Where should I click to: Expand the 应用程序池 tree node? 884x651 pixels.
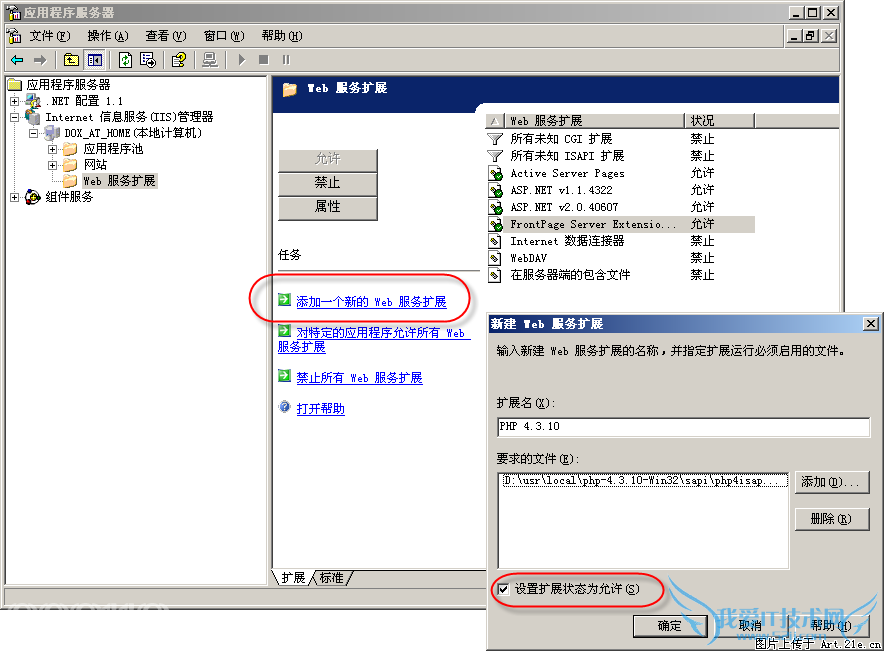(53, 149)
